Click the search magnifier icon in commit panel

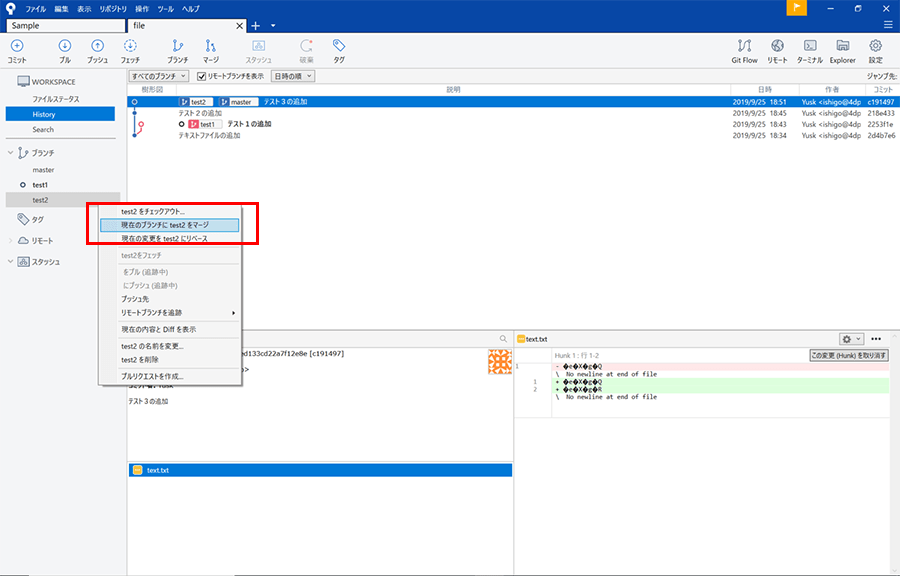coord(503,339)
